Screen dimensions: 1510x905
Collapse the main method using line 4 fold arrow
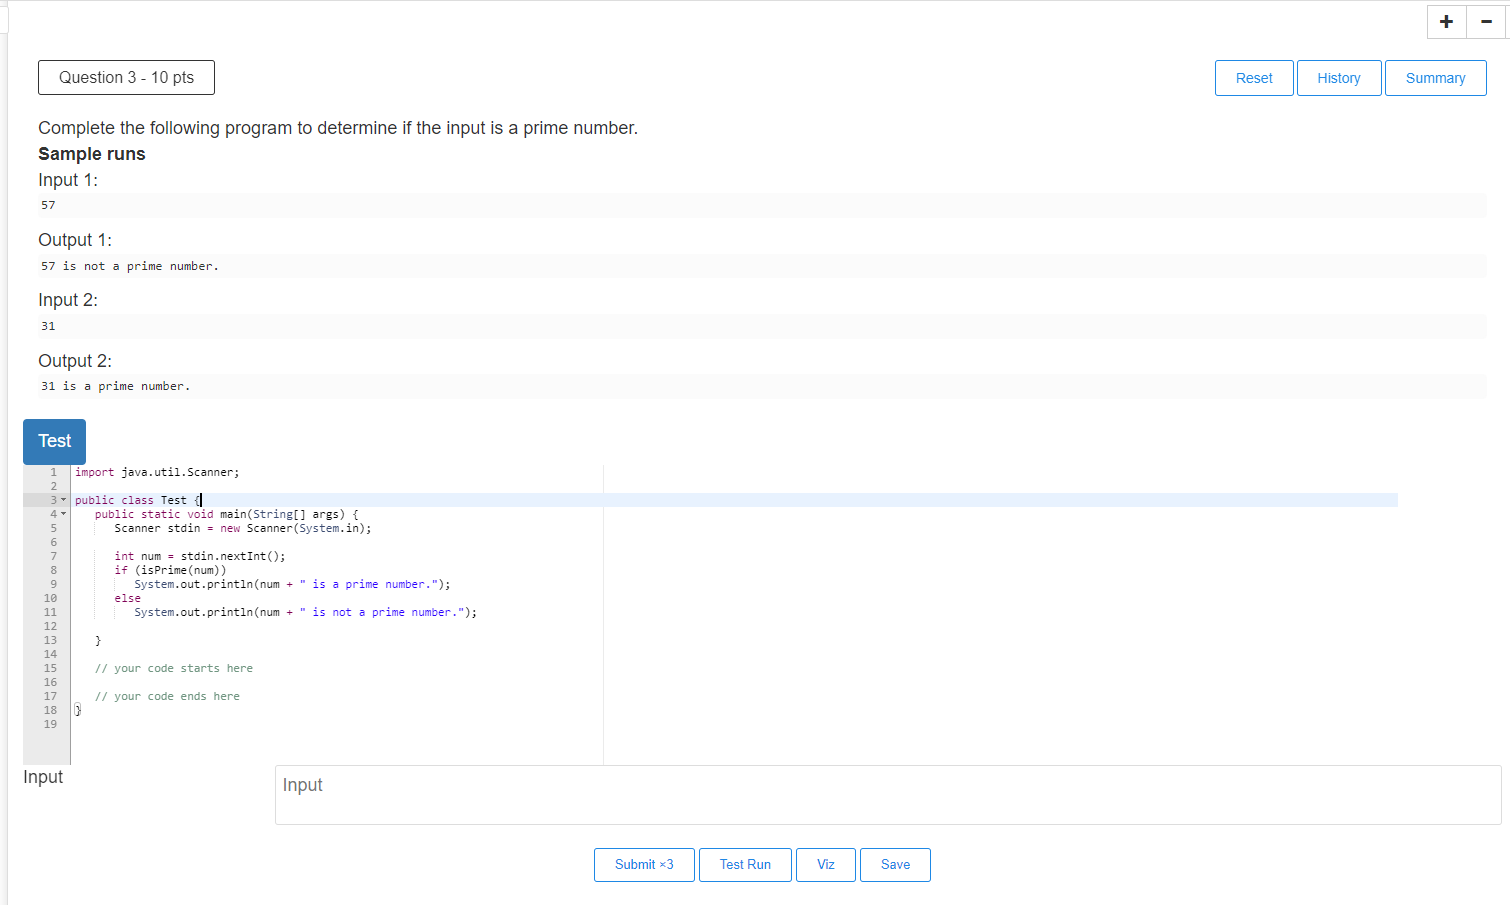click(x=62, y=513)
